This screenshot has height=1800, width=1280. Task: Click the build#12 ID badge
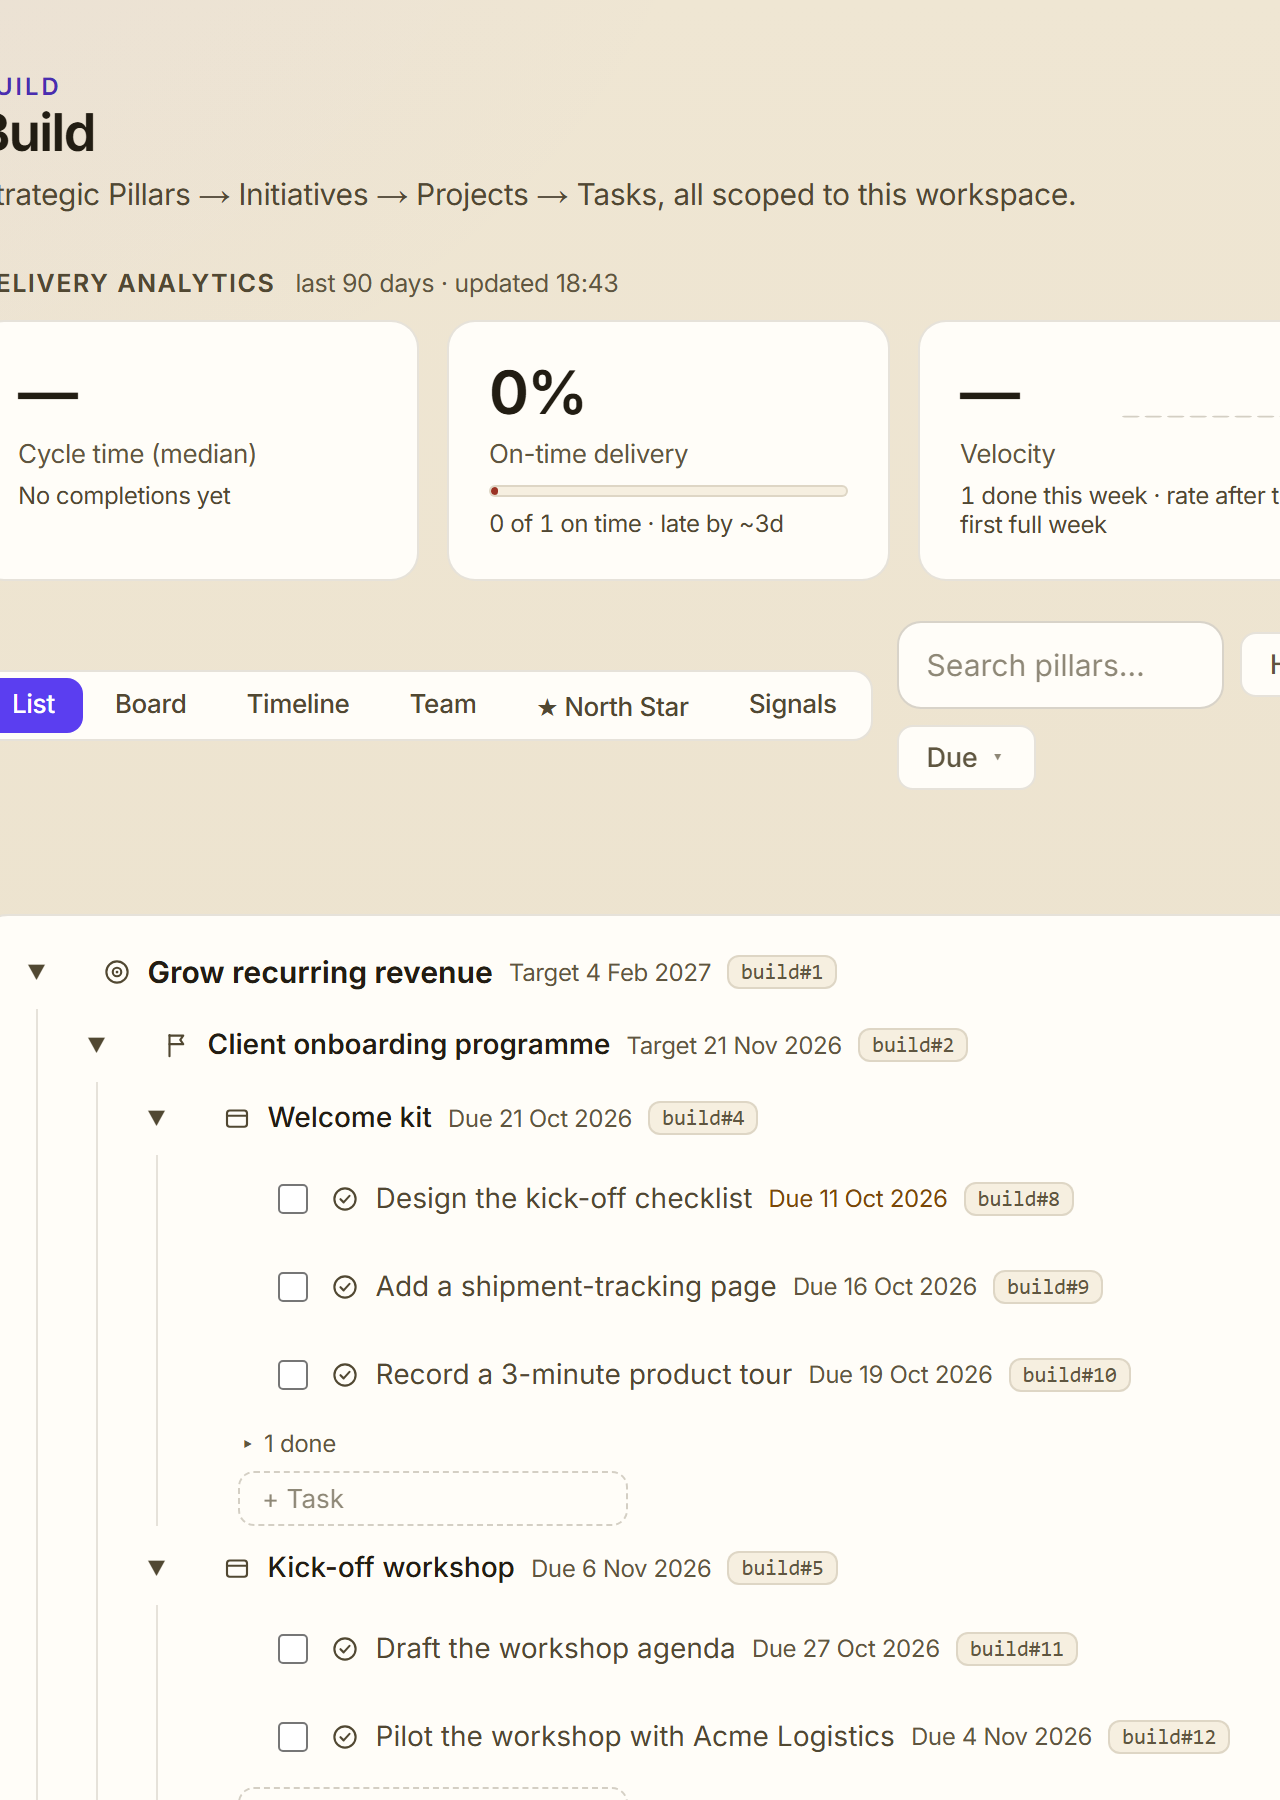[1169, 1737]
